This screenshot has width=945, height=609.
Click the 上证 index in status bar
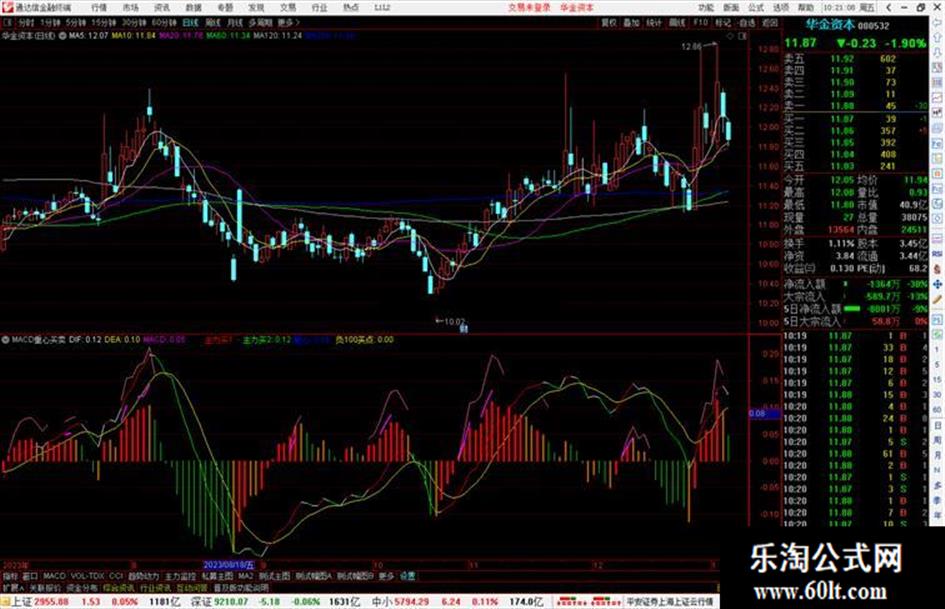click(x=22, y=602)
